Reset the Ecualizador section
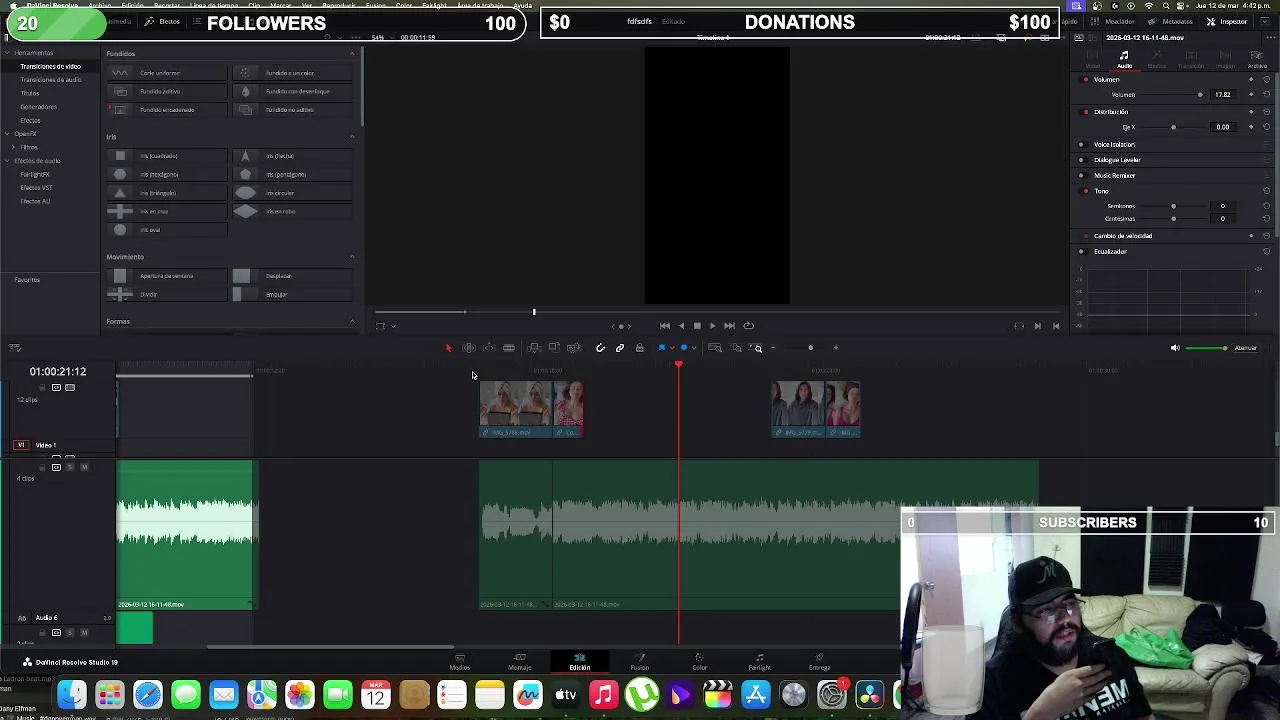 click(1266, 251)
